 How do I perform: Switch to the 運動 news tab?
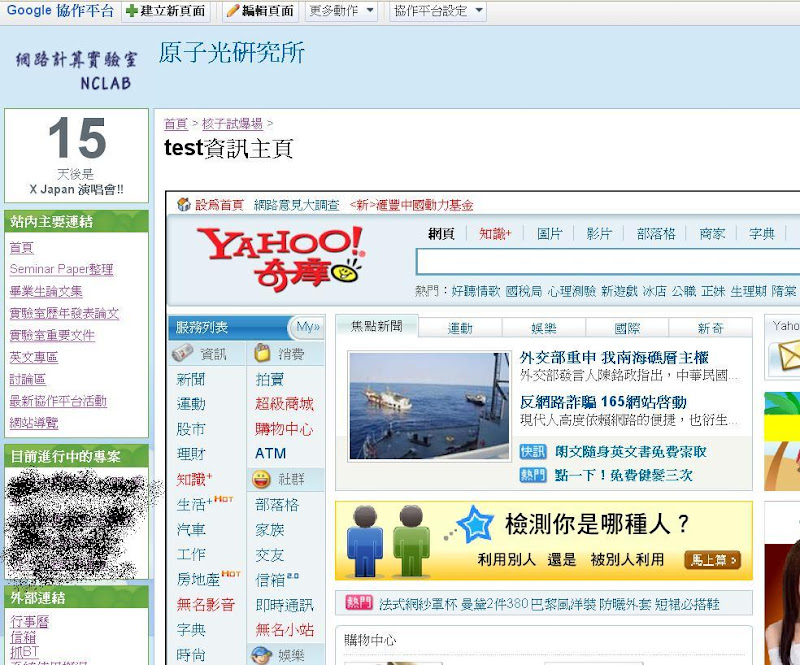[460, 328]
